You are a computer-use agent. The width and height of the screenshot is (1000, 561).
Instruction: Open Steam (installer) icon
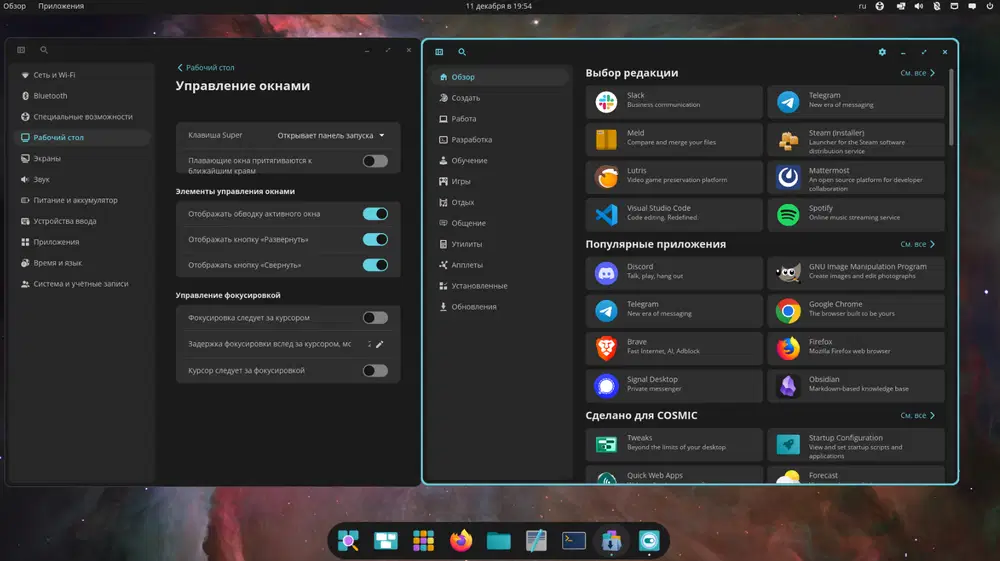(788, 140)
